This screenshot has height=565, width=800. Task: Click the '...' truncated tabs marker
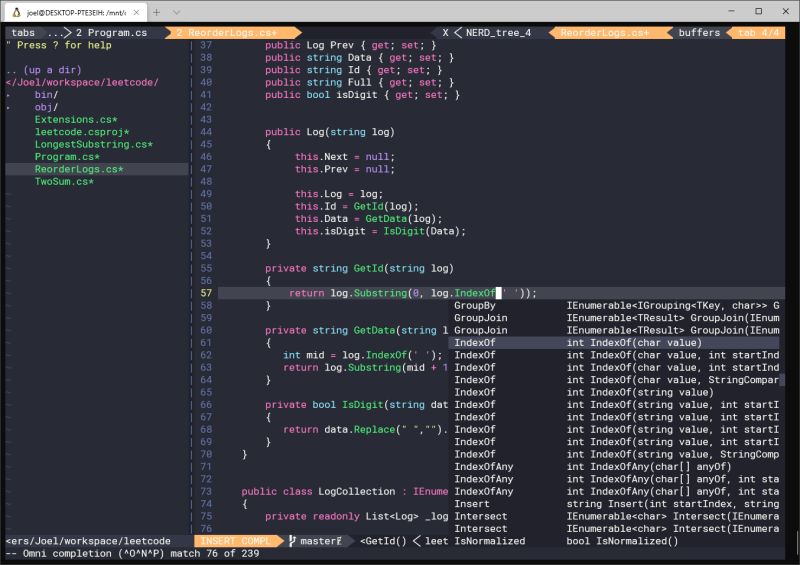pos(56,33)
